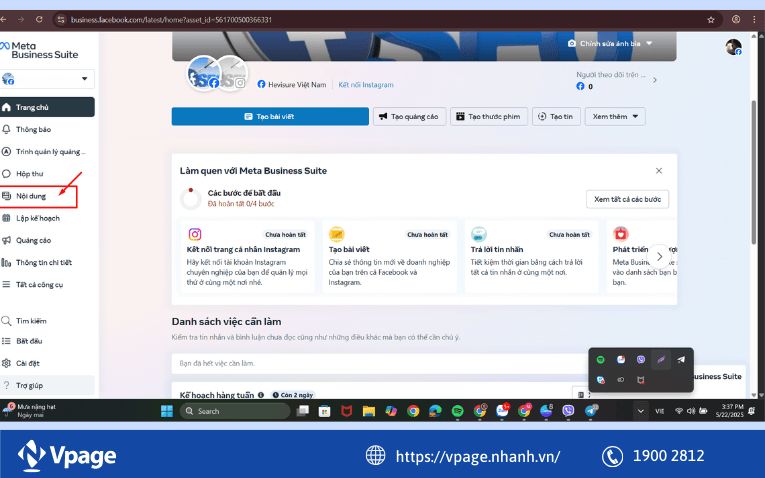Open Thông báo bell icon in sidebar

(7, 130)
